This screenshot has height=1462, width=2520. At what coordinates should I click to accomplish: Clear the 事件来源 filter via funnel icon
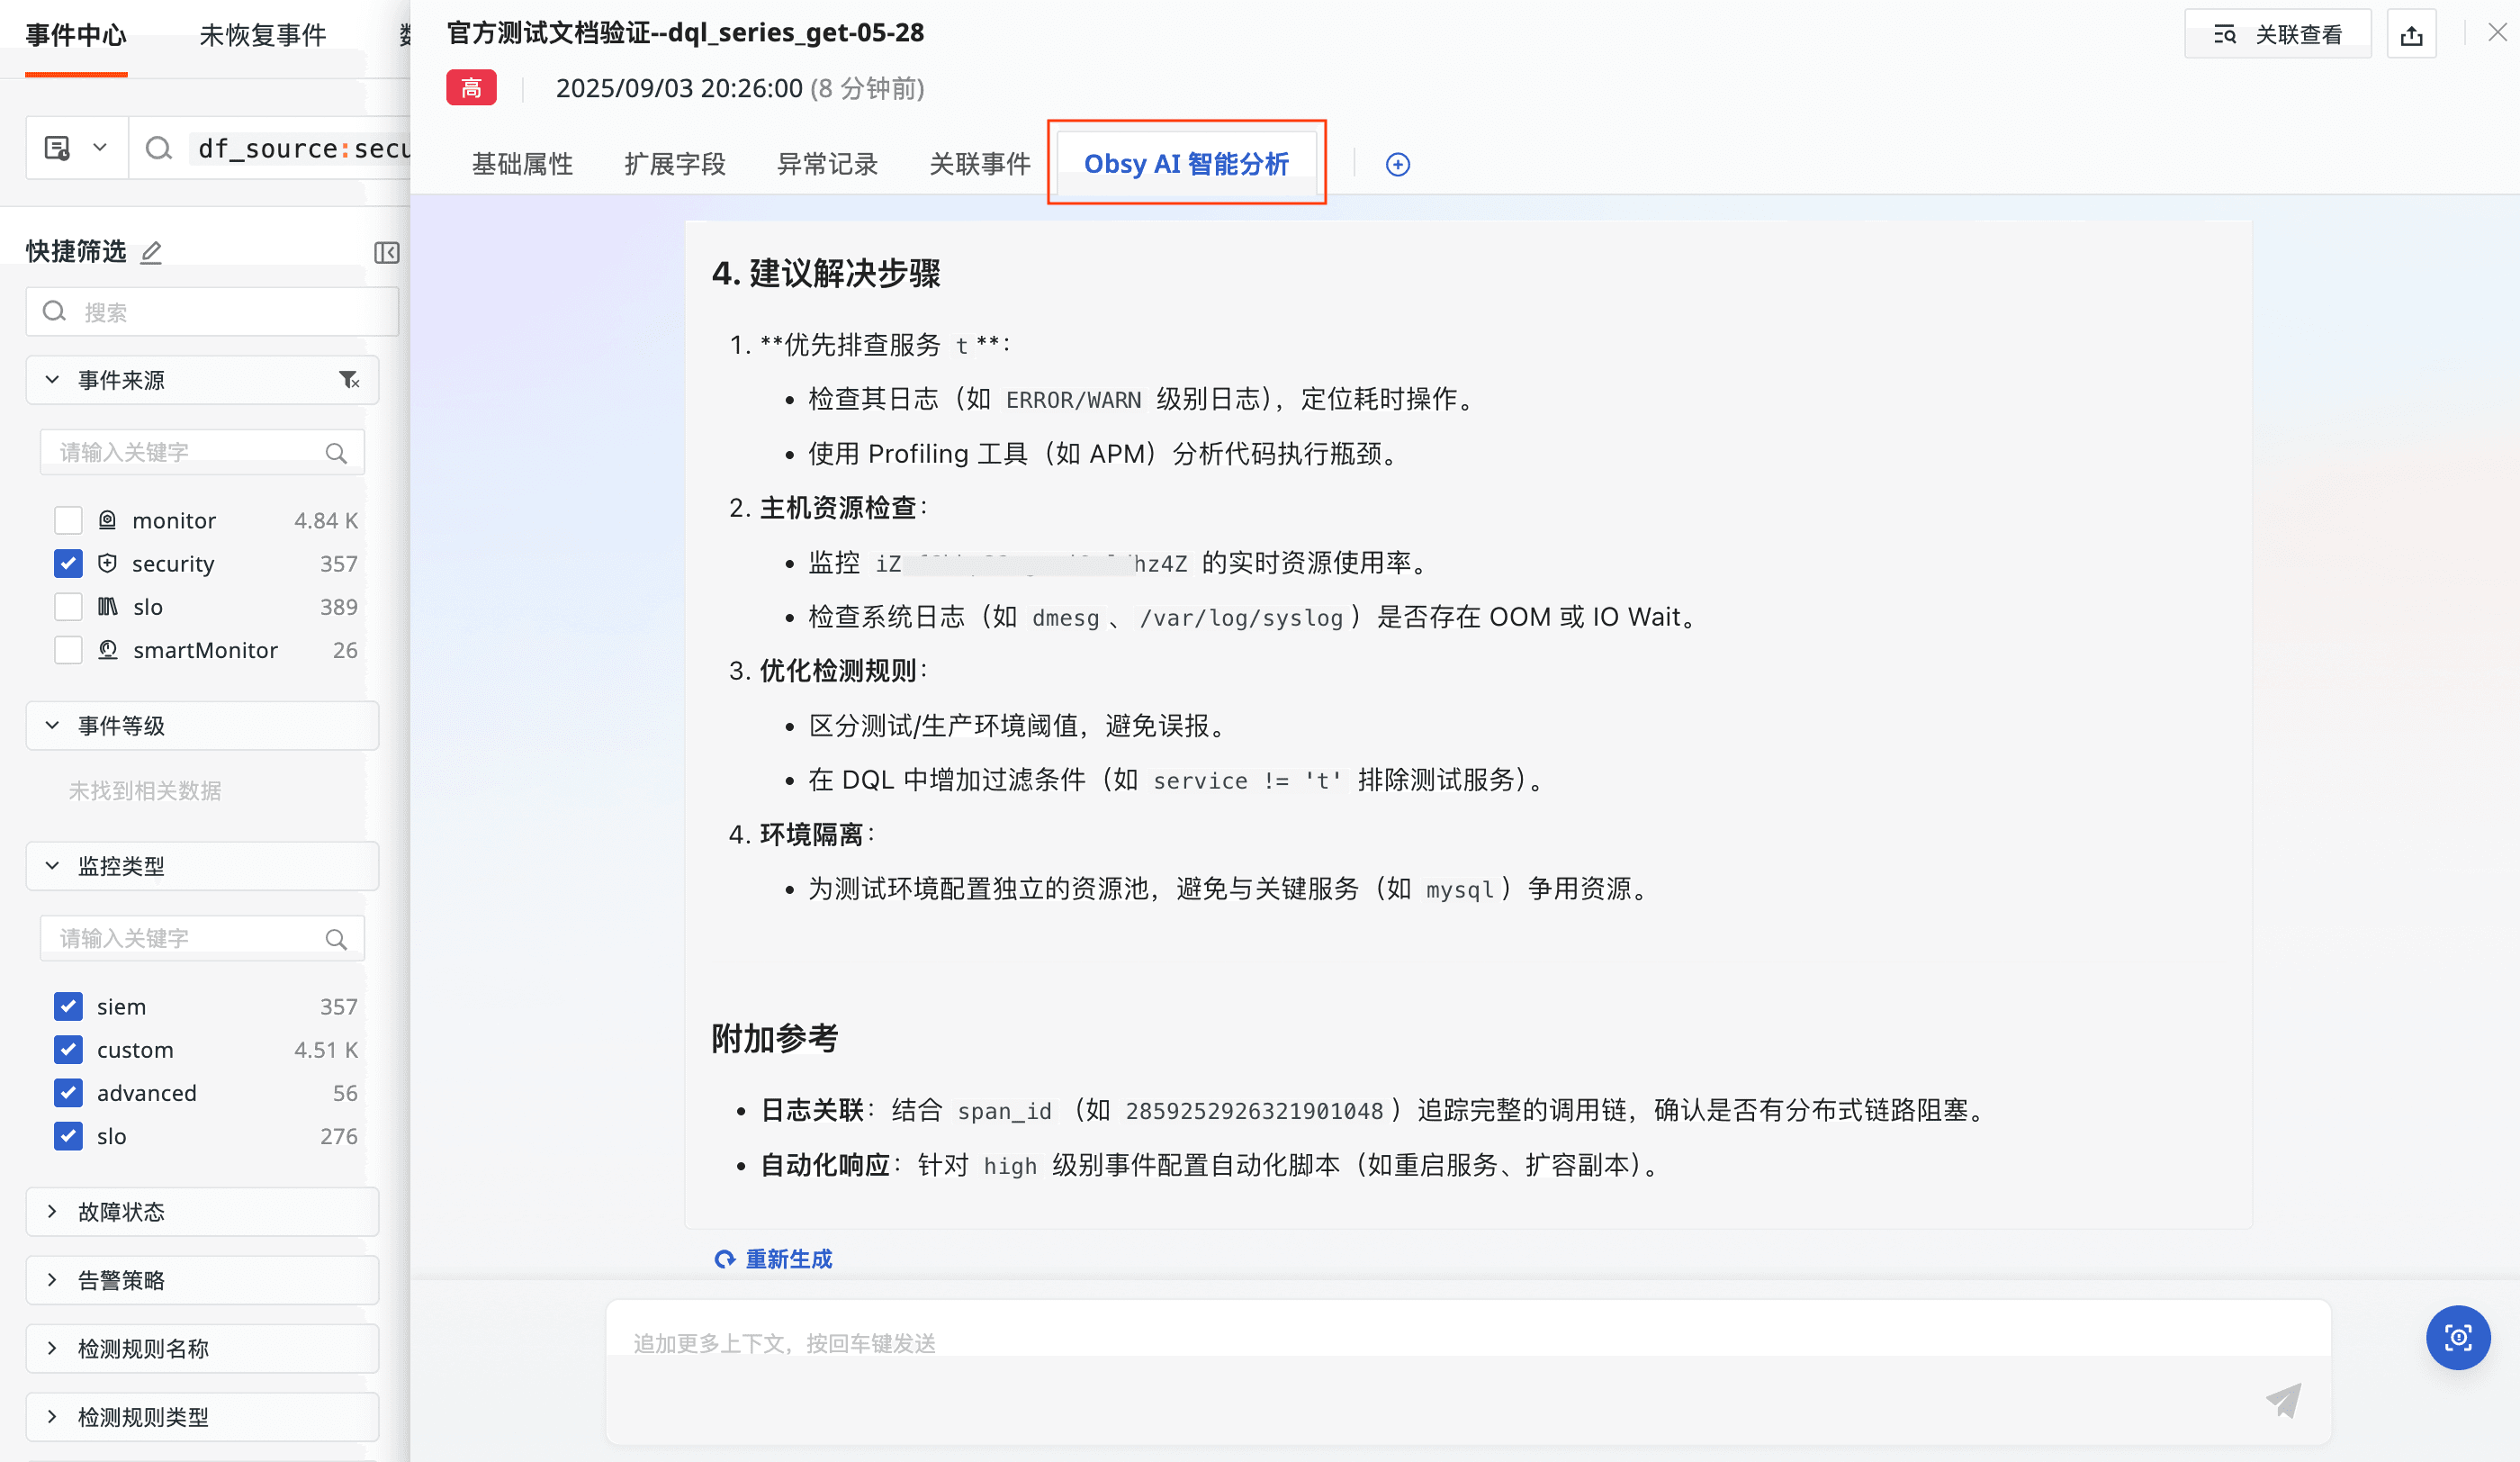tap(348, 380)
